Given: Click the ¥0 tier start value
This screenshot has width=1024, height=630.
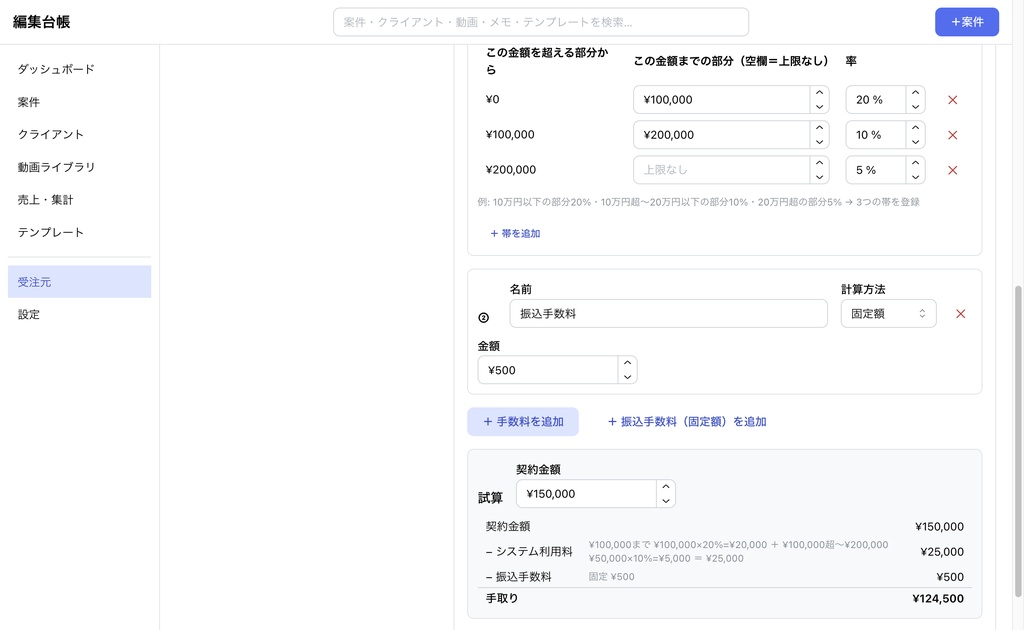Looking at the screenshot, I should tap(492, 99).
